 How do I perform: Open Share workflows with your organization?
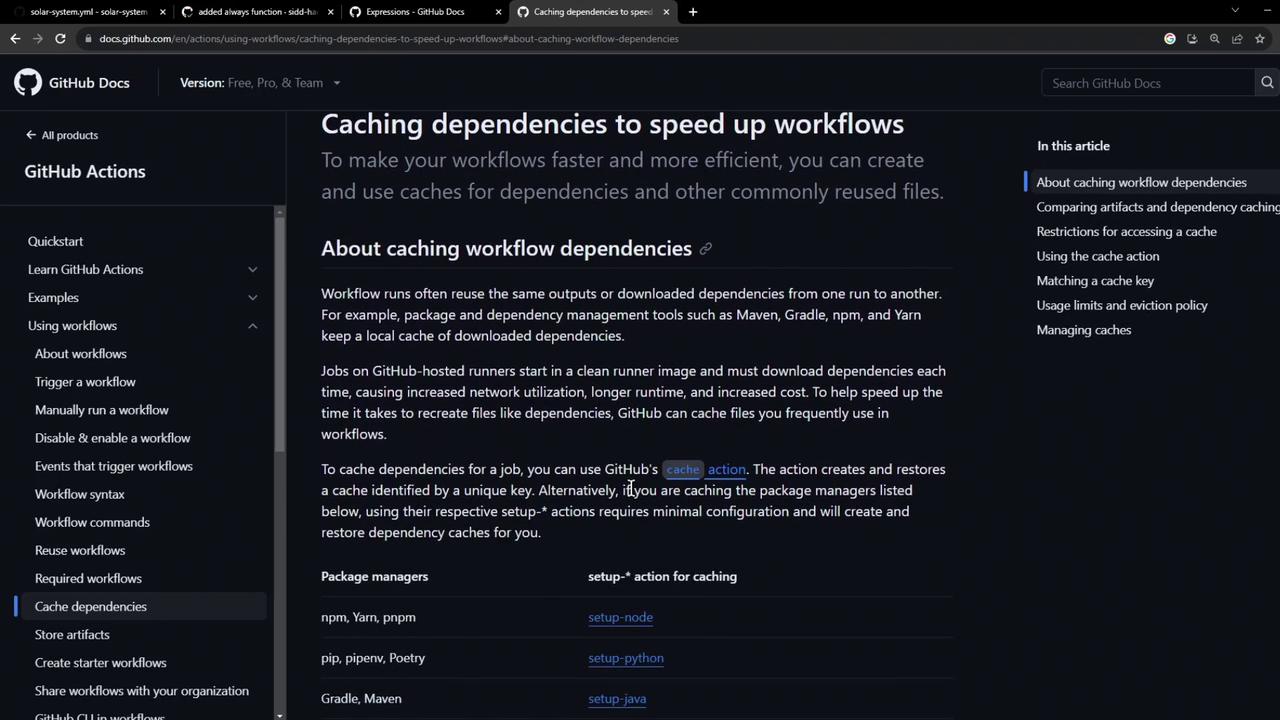(142, 690)
